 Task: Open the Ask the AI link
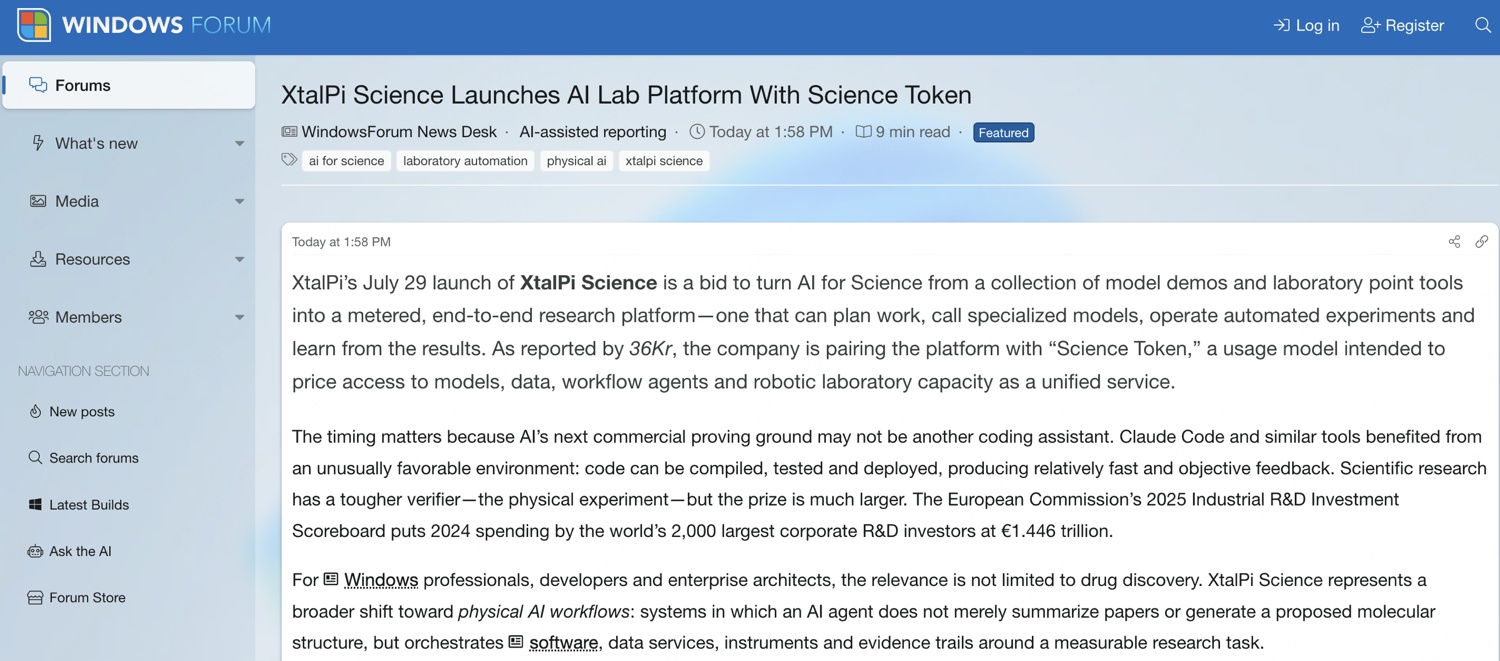(x=80, y=551)
